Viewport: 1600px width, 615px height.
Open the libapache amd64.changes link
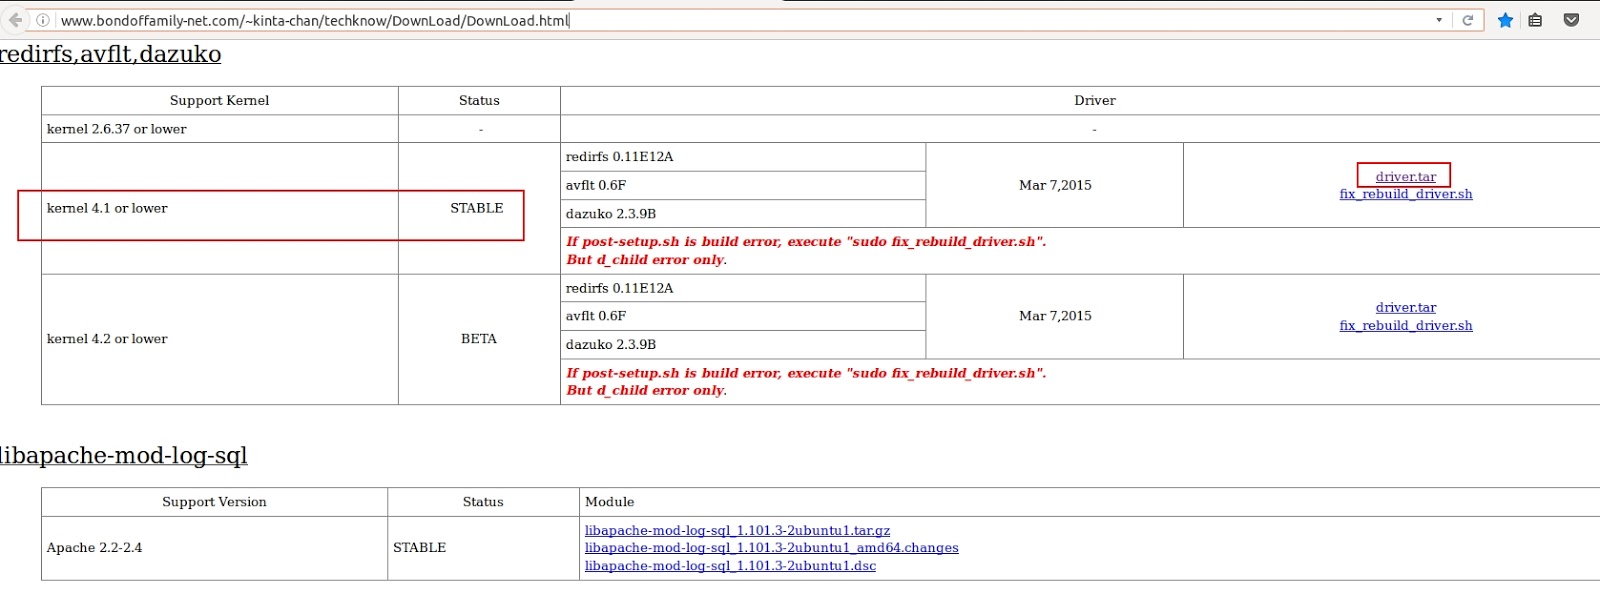click(771, 548)
